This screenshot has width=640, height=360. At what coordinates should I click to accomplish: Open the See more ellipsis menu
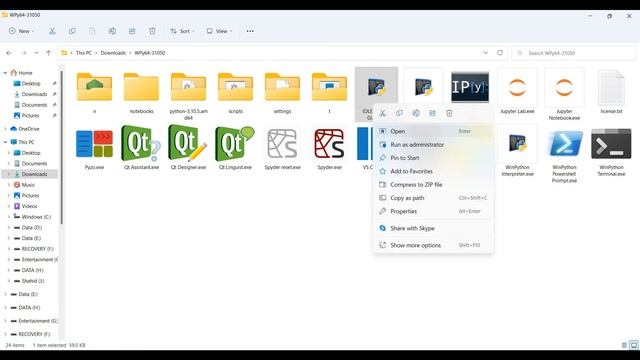click(x=250, y=31)
